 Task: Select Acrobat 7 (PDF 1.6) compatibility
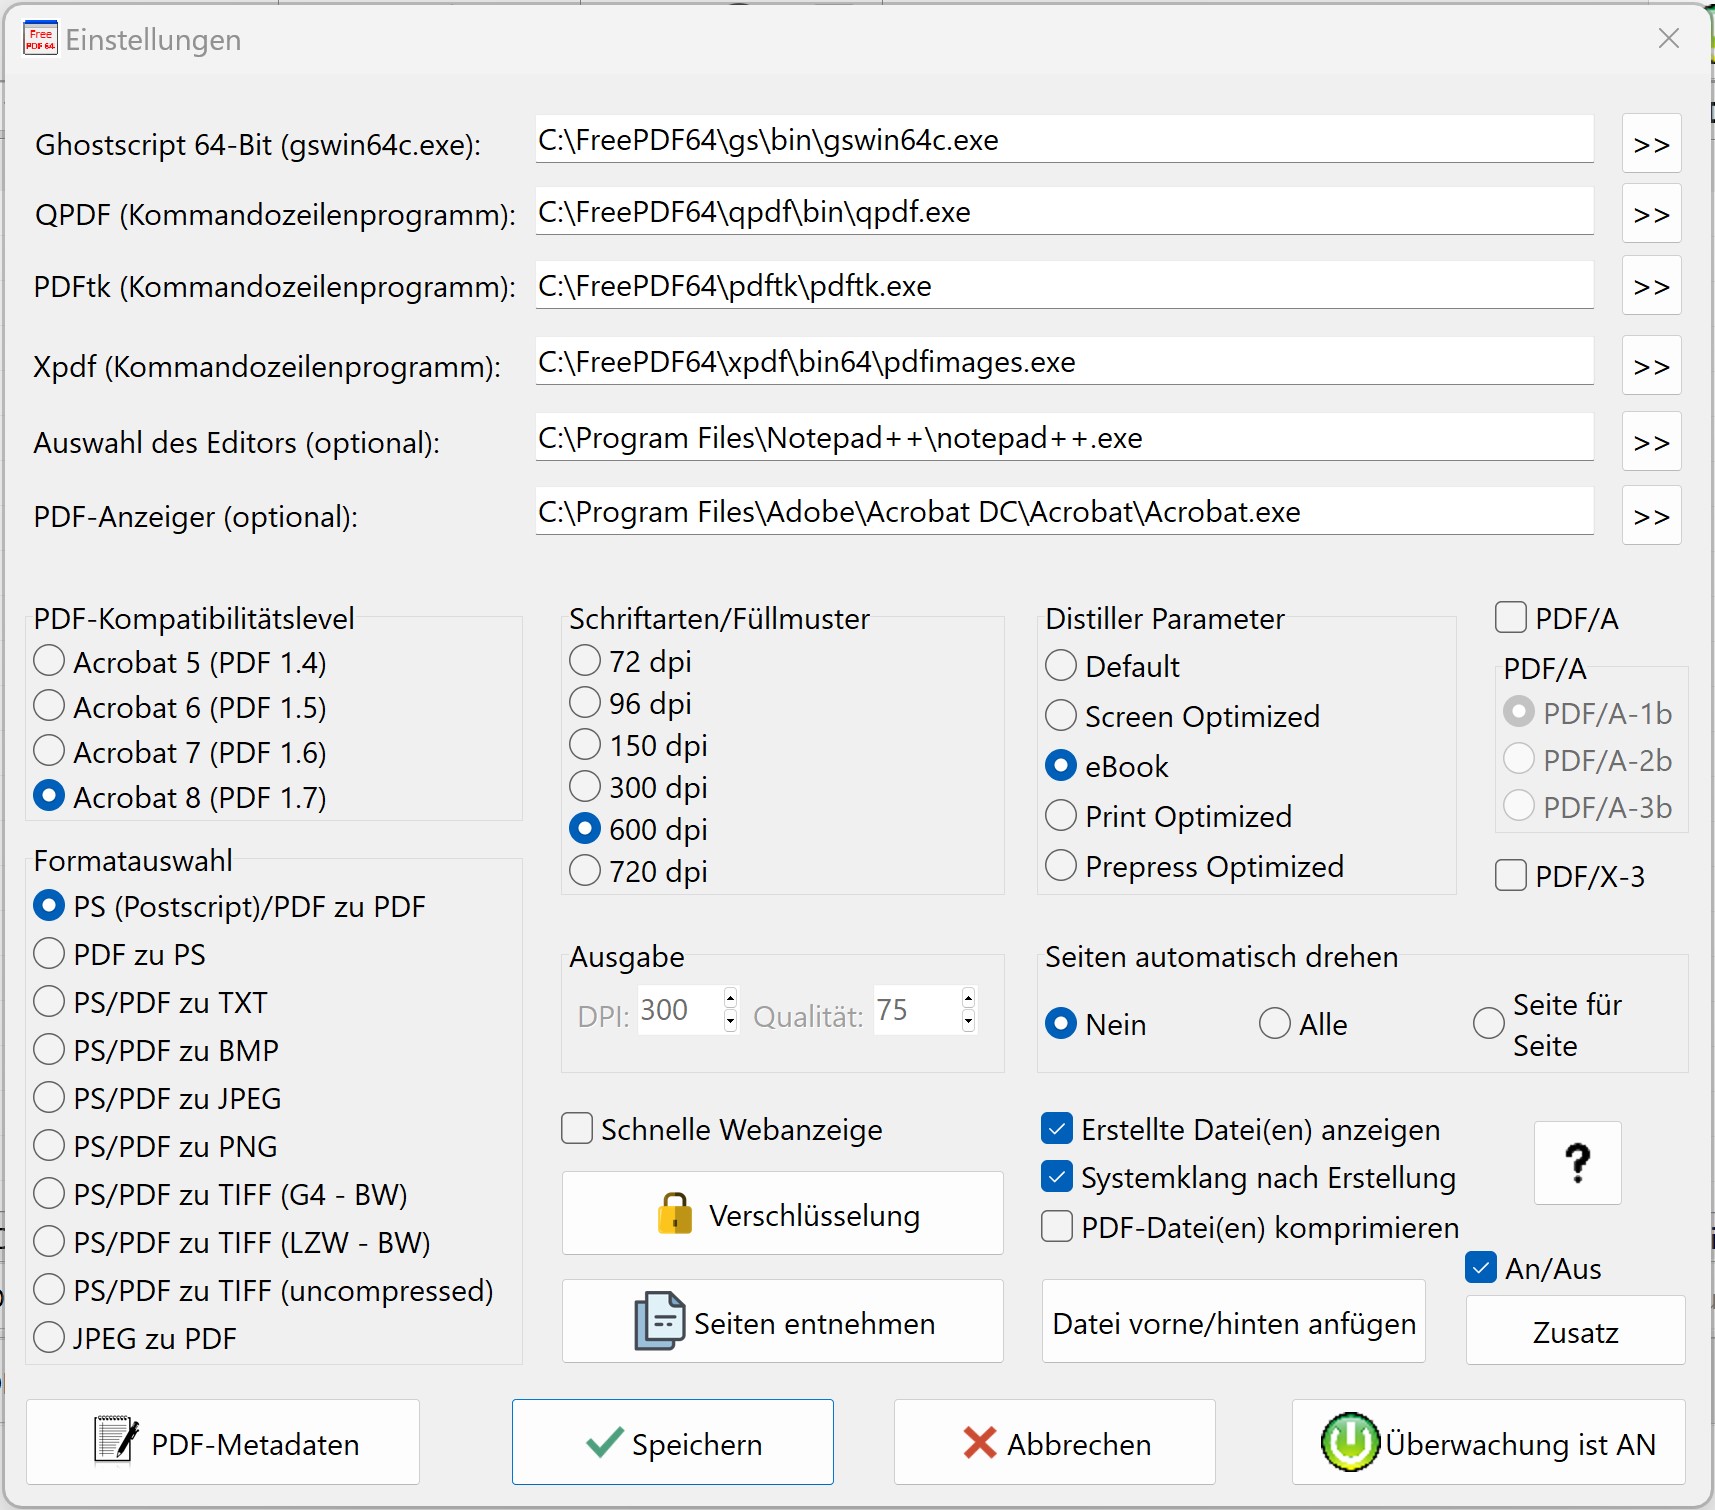coord(180,752)
